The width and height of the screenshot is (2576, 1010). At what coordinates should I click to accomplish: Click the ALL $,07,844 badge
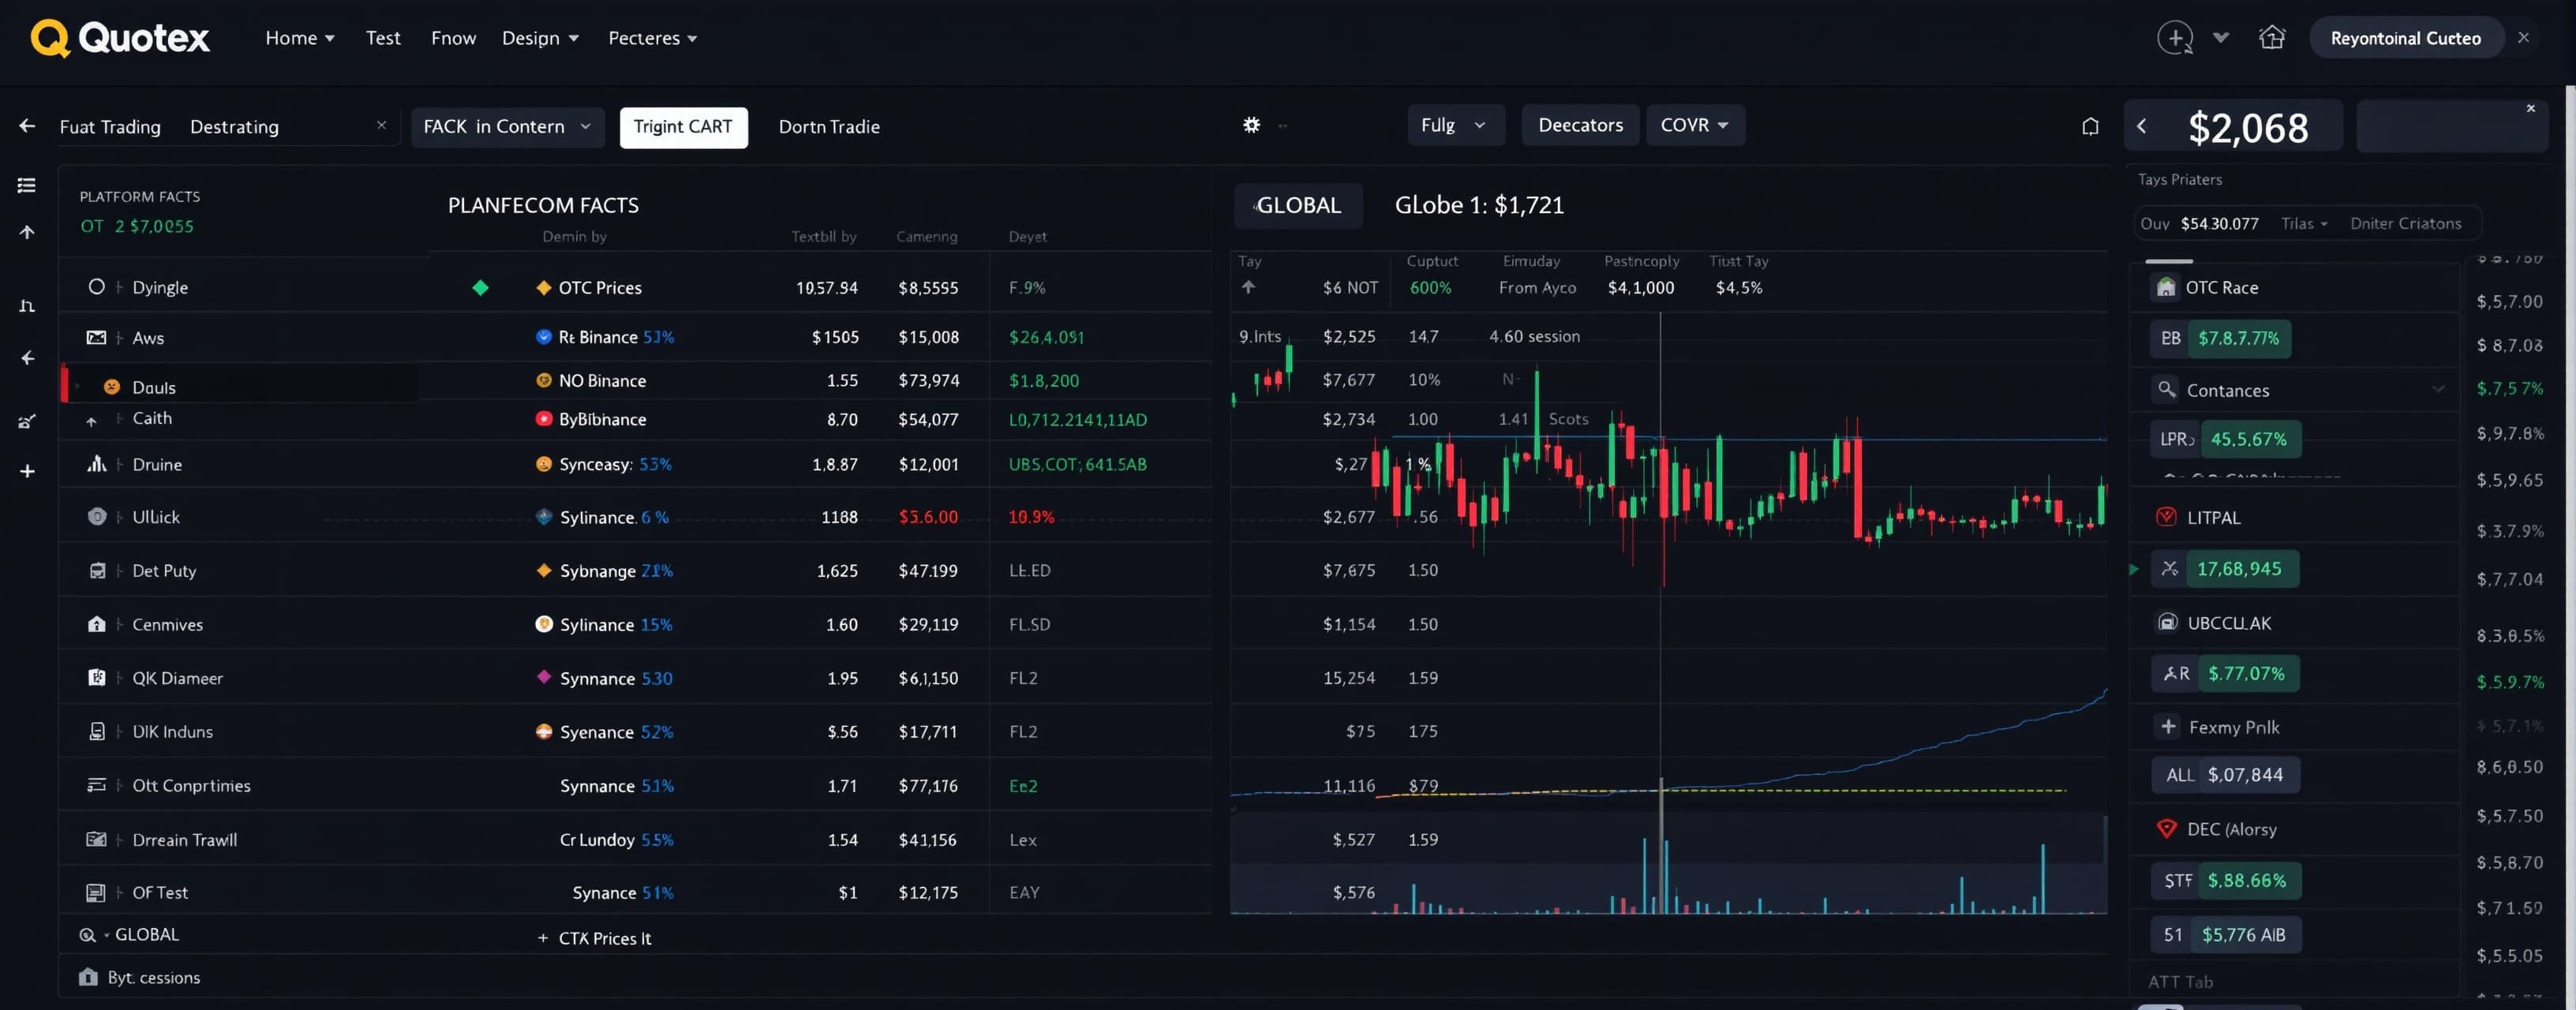click(2225, 775)
